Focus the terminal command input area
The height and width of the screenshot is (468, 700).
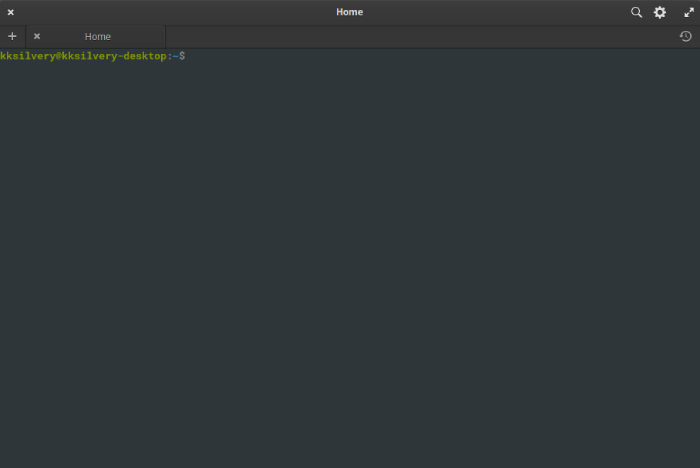tap(350, 258)
